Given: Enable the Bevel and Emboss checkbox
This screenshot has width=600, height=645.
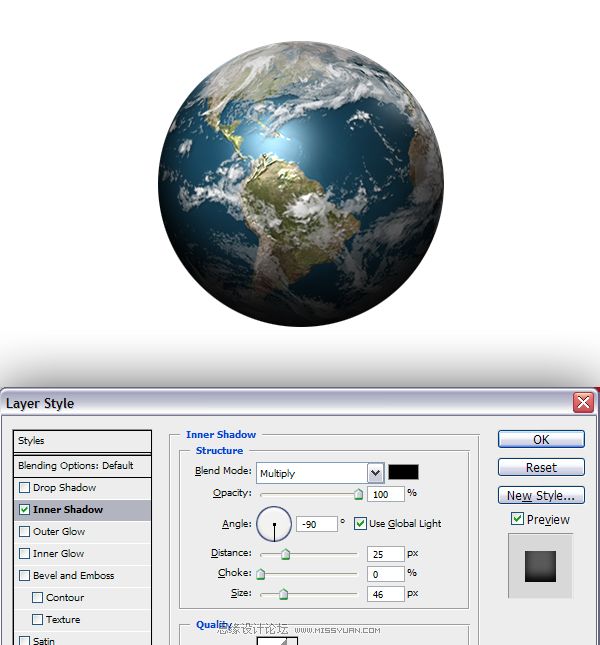Looking at the screenshot, I should pos(25,575).
